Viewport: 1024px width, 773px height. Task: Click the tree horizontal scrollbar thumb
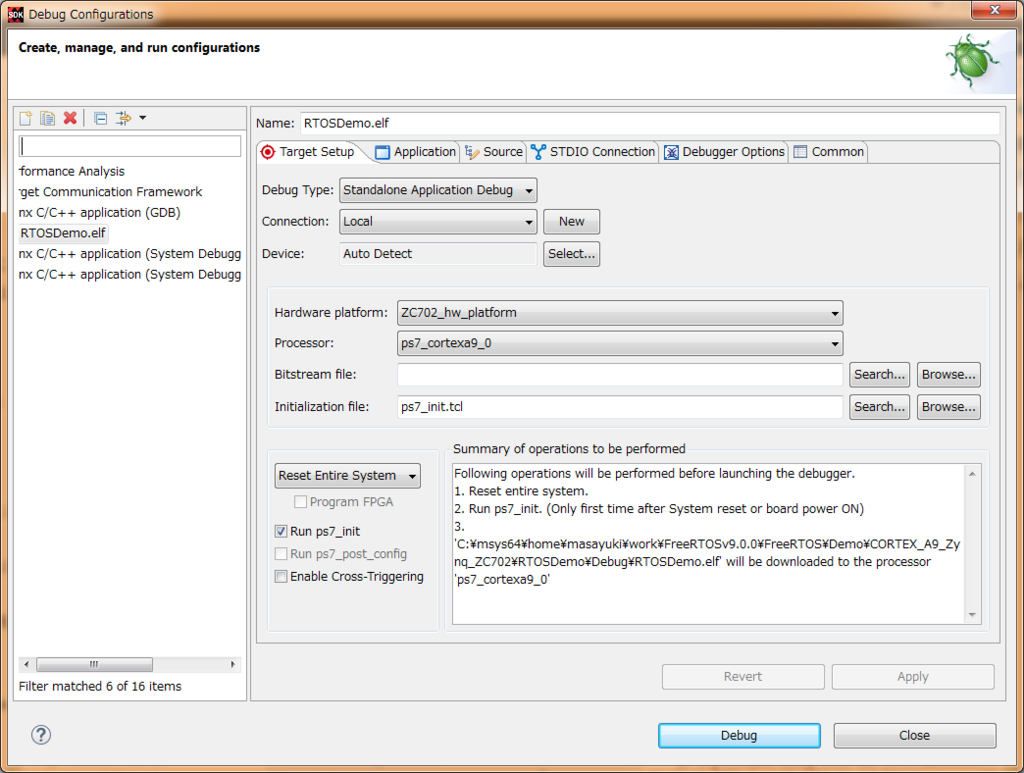click(94, 665)
